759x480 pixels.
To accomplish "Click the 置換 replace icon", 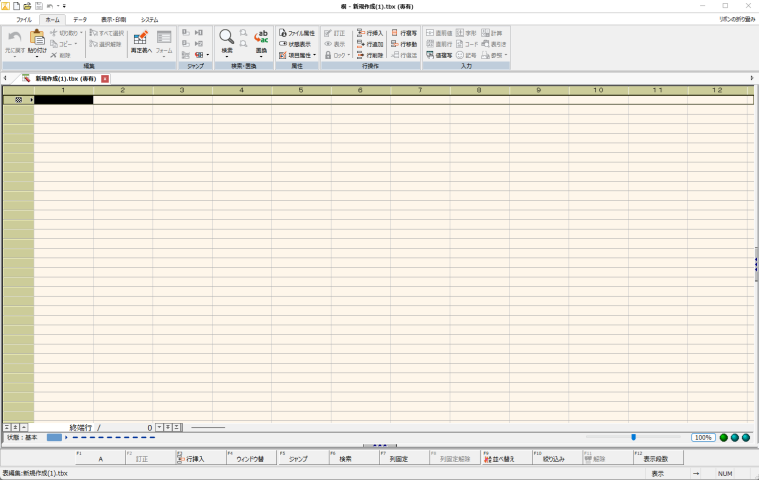I will tap(262, 41).
